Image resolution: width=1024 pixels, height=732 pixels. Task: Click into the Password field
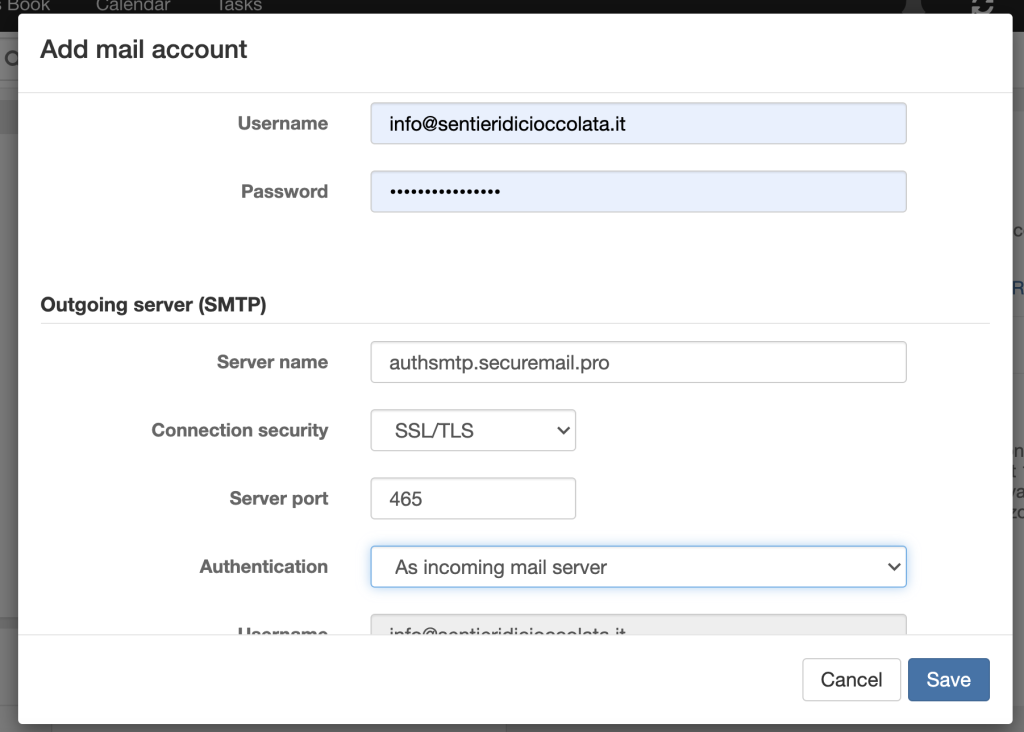click(637, 192)
